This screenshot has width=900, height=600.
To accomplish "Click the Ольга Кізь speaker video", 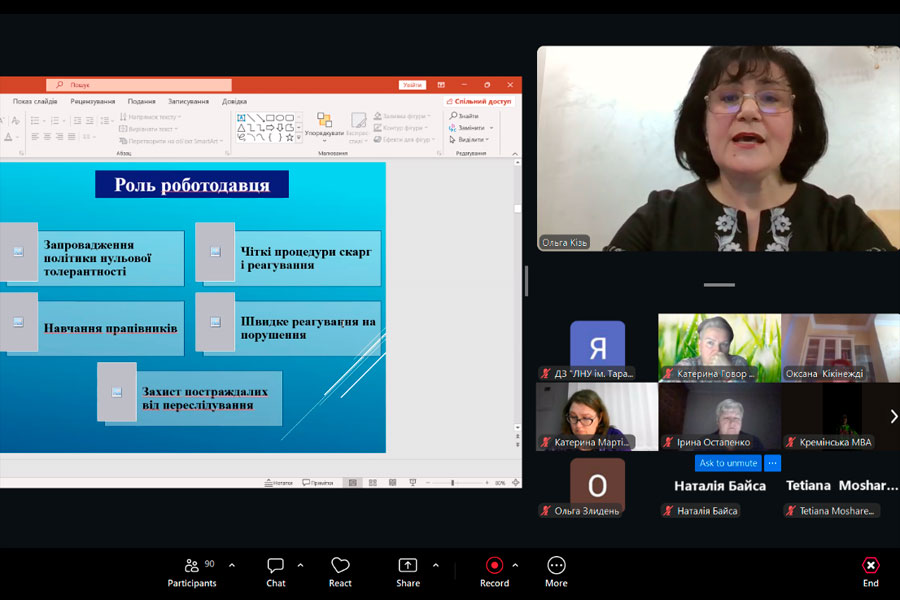I will tap(718, 149).
